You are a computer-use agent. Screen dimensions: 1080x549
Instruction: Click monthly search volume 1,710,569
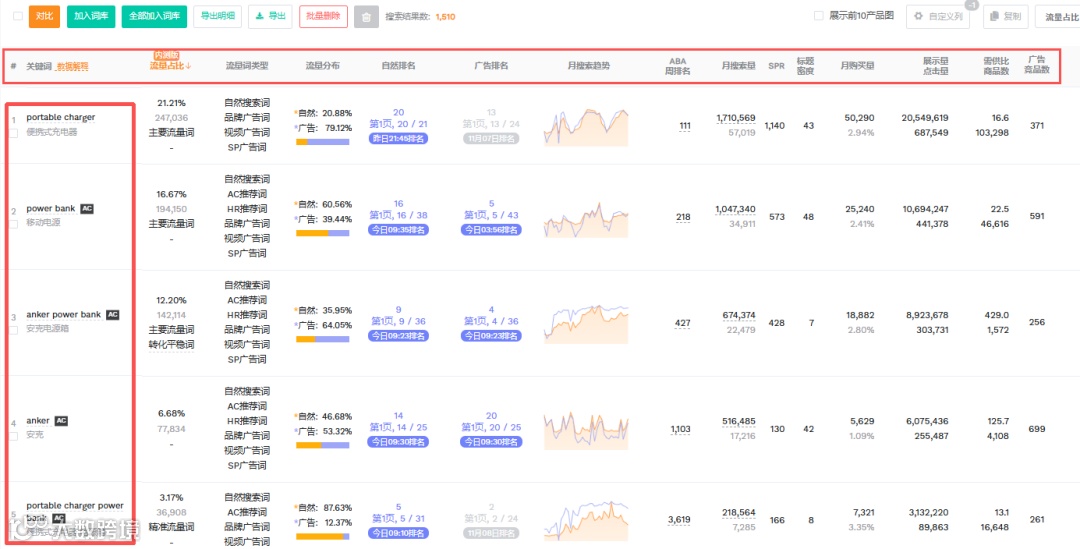click(736, 118)
